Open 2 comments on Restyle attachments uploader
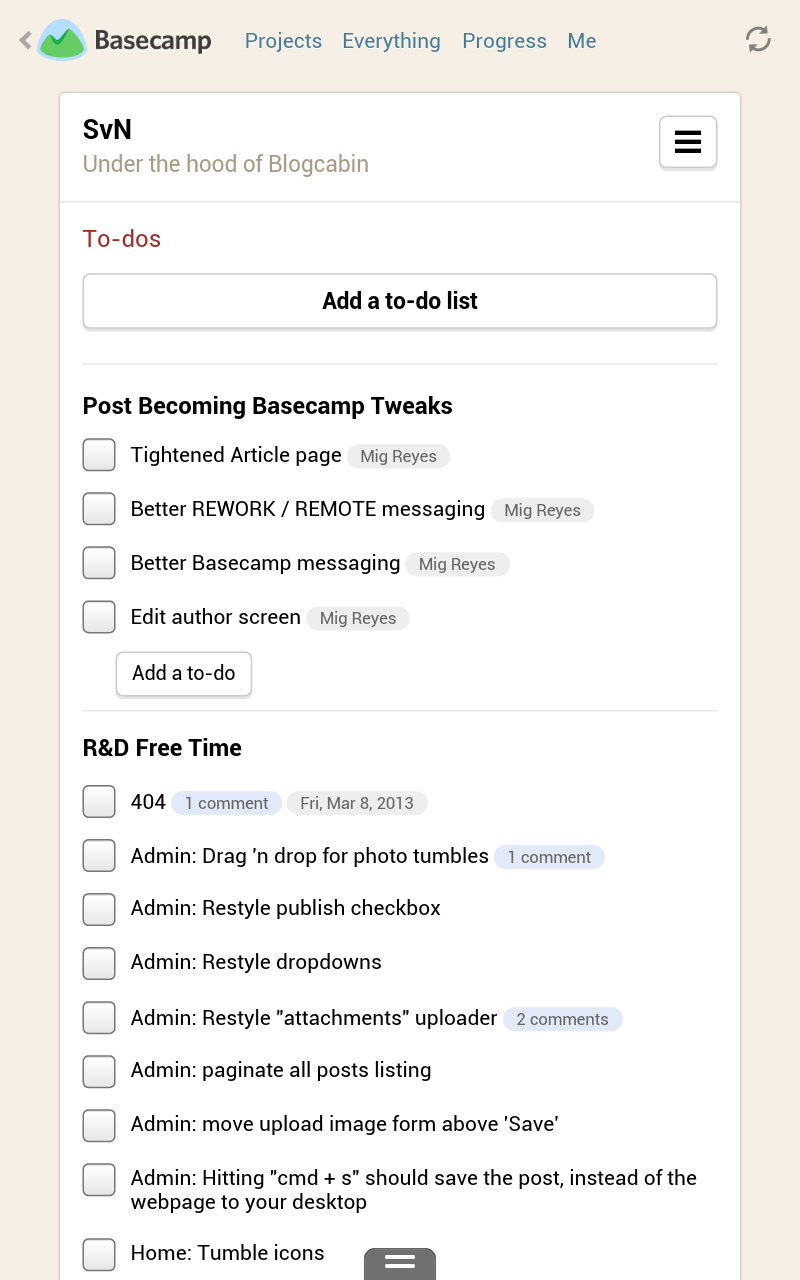This screenshot has height=1280, width=800. [x=563, y=1018]
